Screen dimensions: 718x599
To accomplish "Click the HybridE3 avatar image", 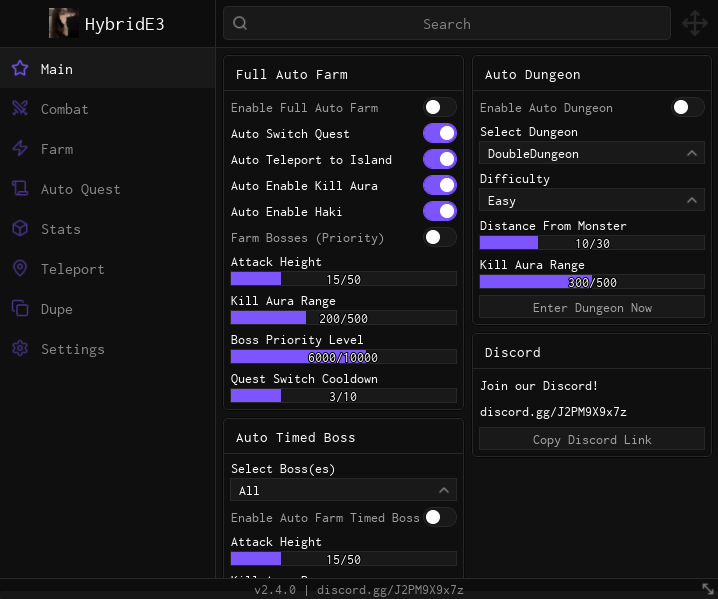I will click(64, 23).
